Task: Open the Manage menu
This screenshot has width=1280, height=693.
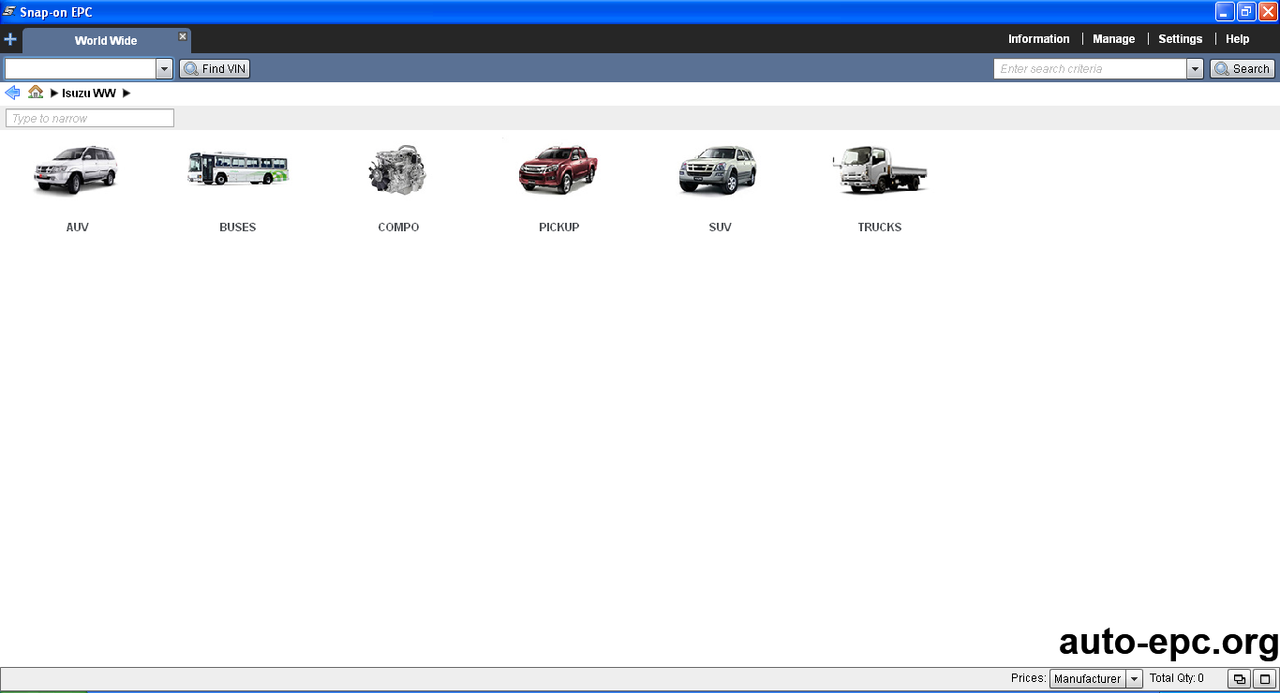Action: (x=1114, y=39)
